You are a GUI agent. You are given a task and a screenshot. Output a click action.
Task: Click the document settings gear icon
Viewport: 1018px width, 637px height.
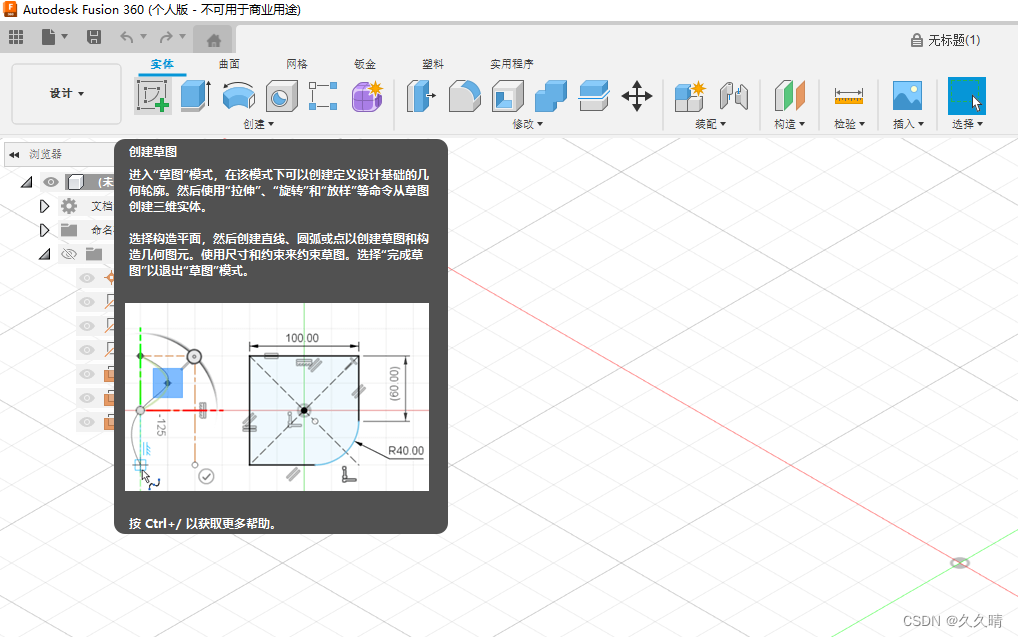(69, 206)
